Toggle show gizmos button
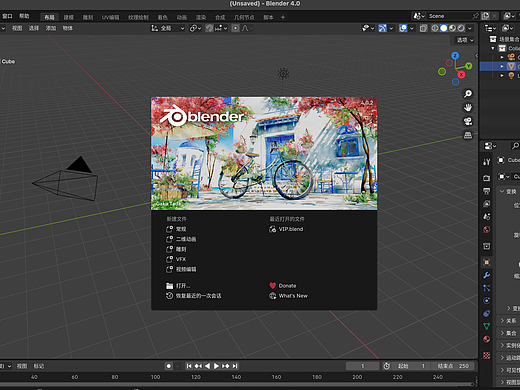 [382, 28]
